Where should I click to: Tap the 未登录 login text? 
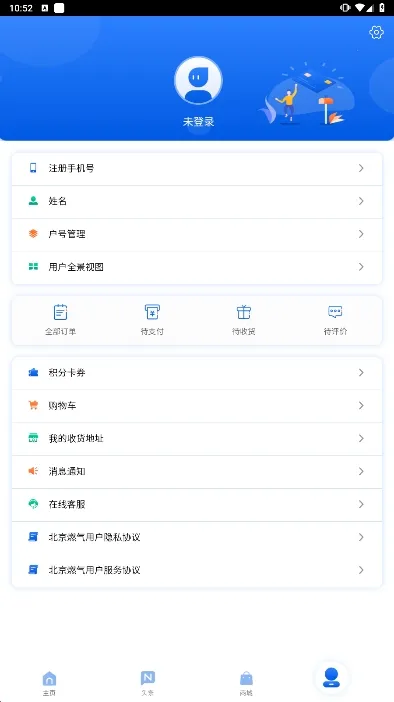click(x=198, y=121)
